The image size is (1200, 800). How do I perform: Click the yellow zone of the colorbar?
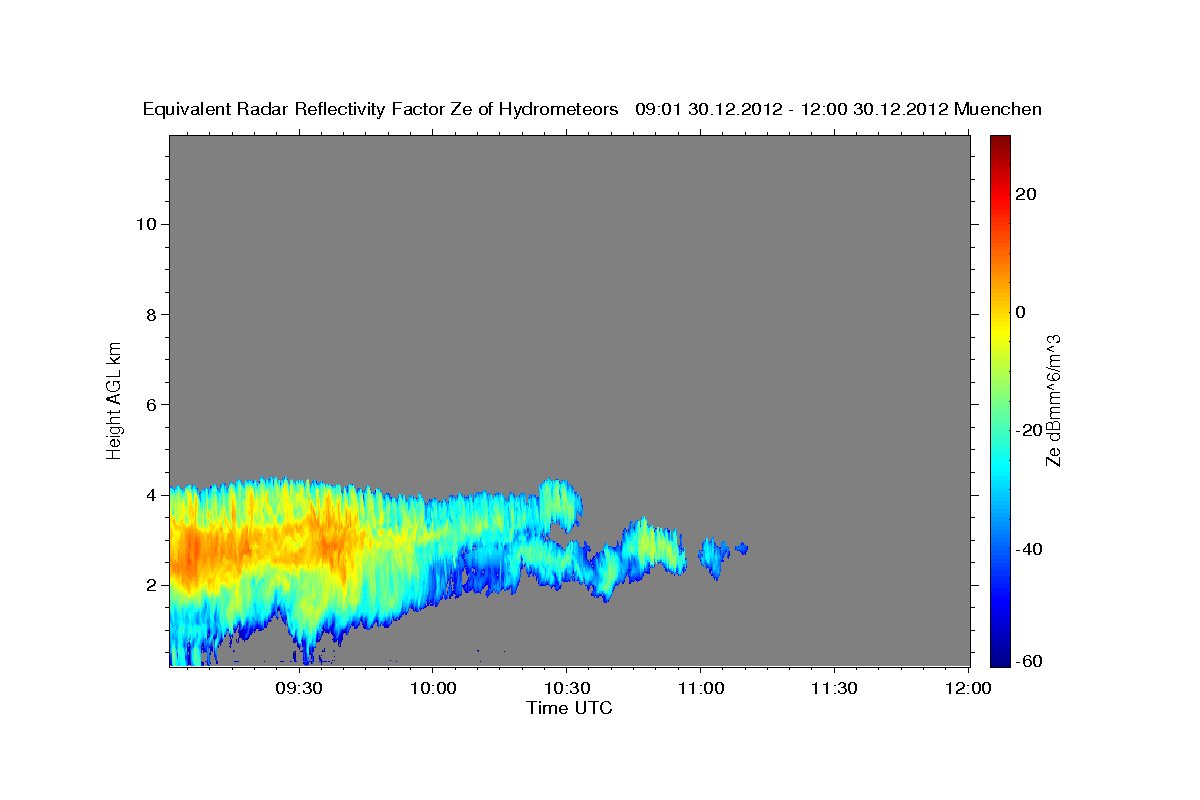(x=999, y=330)
